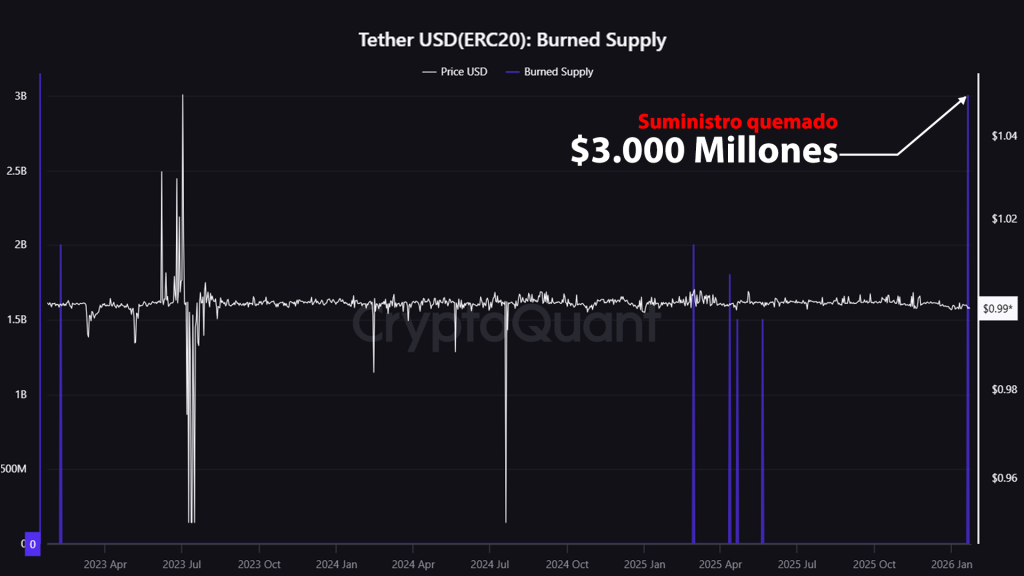Click the blue Burned Supply legend line swatch
1024x576 pixels.
click(x=513, y=72)
